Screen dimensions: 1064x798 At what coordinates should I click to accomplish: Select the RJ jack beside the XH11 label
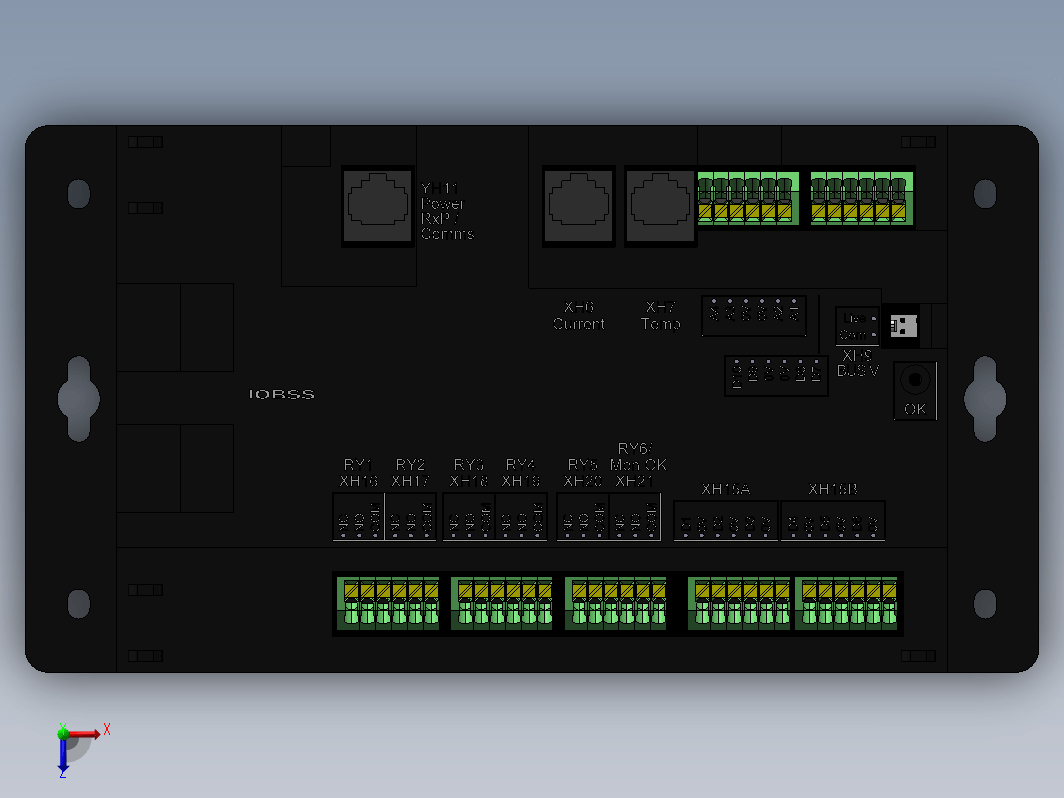pyautogui.click(x=378, y=206)
